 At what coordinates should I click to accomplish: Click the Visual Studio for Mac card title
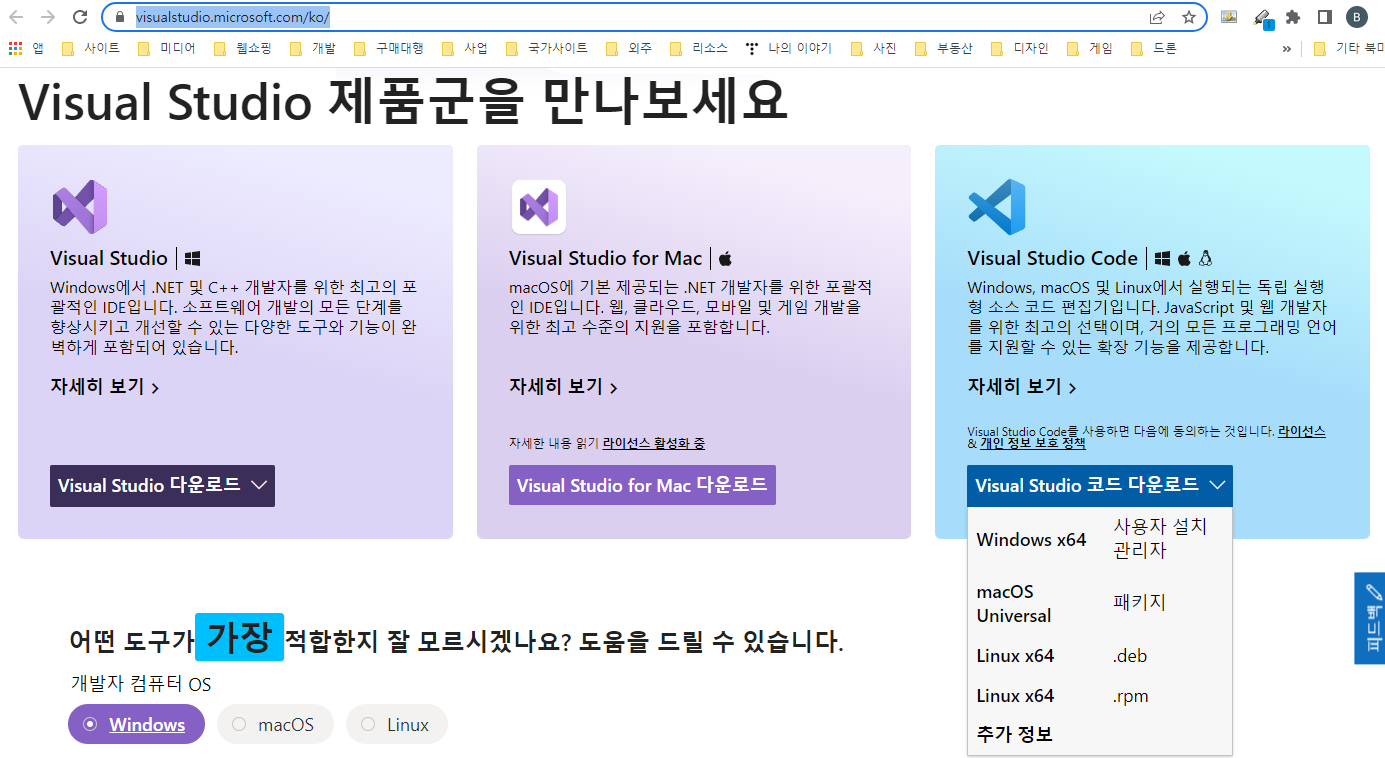coord(606,258)
